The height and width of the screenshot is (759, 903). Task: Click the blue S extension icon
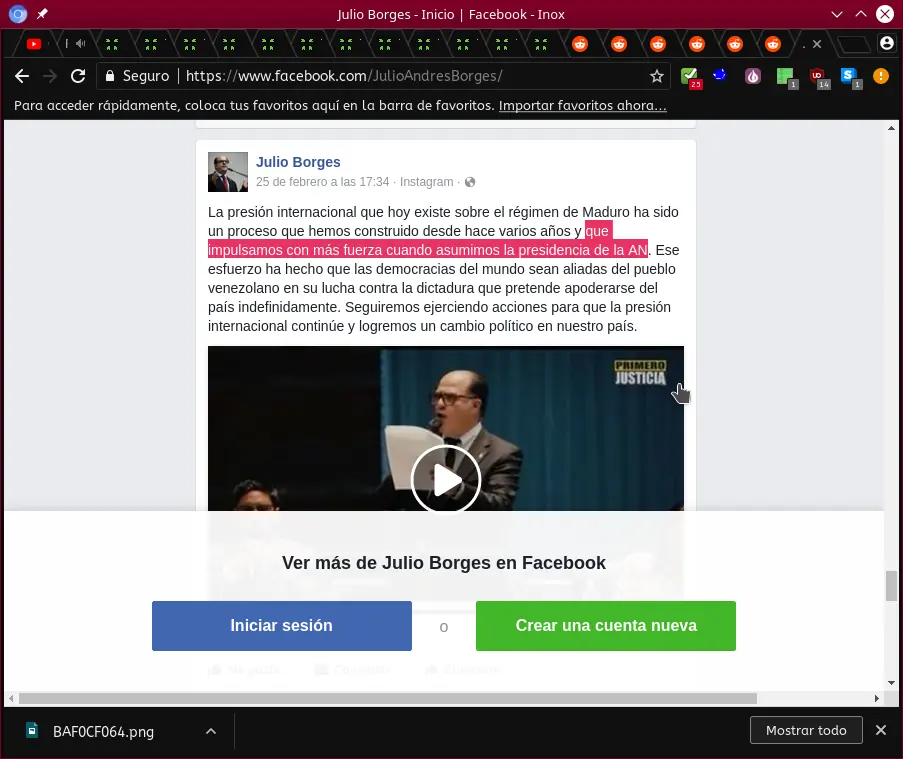click(848, 76)
